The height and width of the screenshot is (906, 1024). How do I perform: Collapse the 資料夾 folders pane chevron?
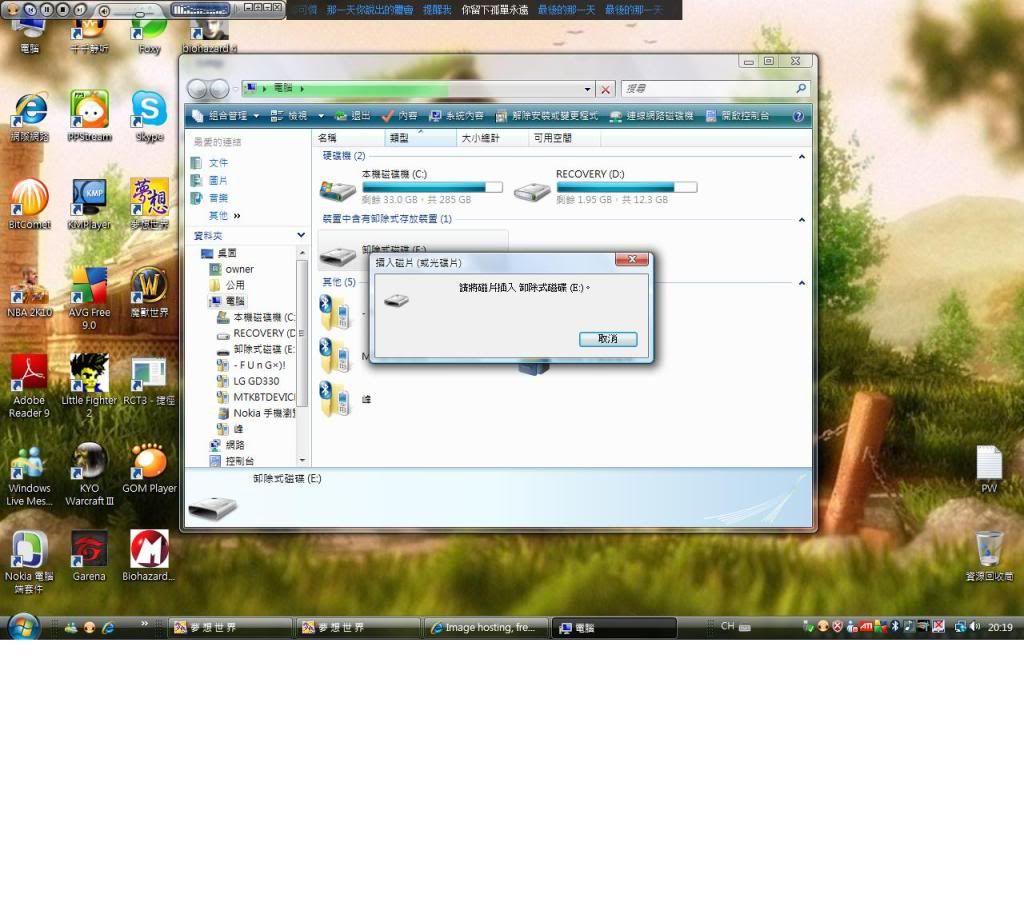(x=301, y=236)
